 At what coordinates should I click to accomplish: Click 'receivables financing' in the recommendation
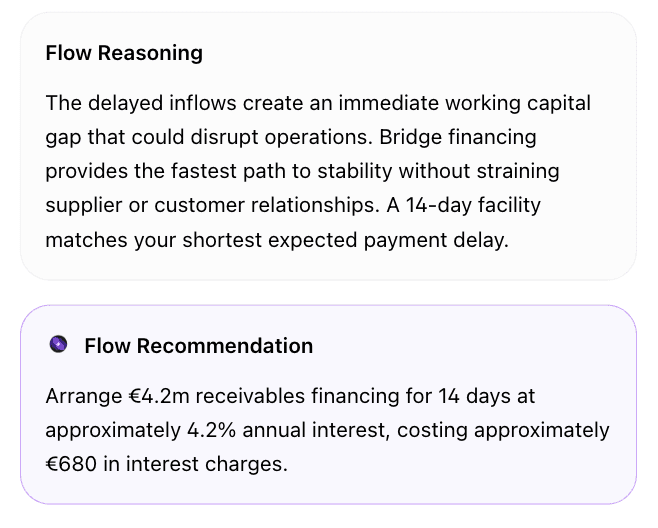coord(297,396)
